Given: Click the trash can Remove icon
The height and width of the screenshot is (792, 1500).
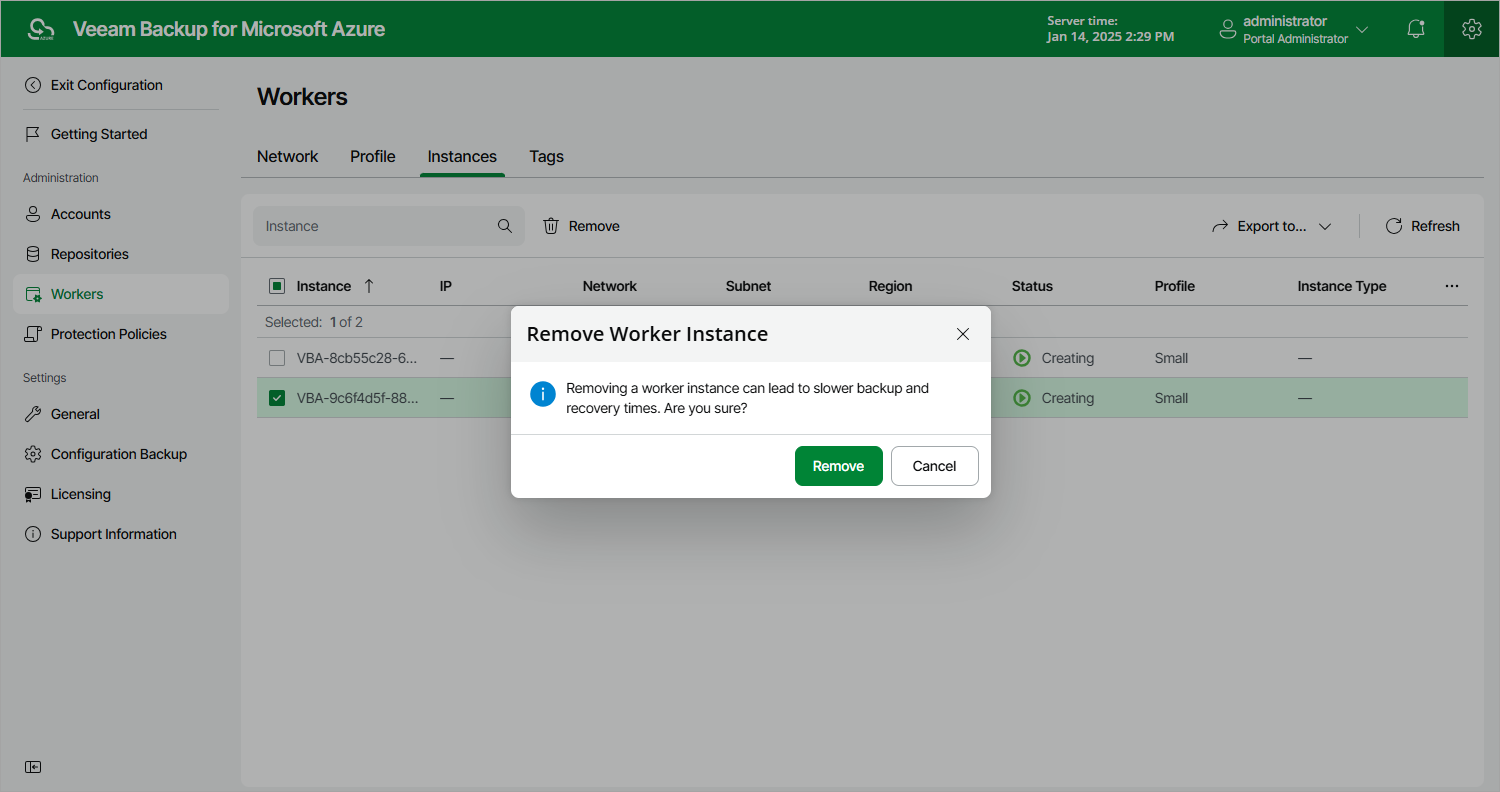Looking at the screenshot, I should click(x=551, y=226).
